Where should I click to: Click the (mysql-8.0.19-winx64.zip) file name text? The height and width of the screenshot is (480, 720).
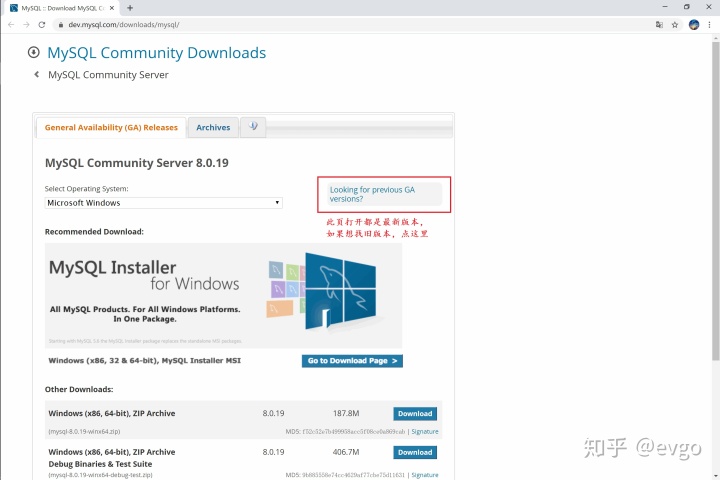[84, 432]
